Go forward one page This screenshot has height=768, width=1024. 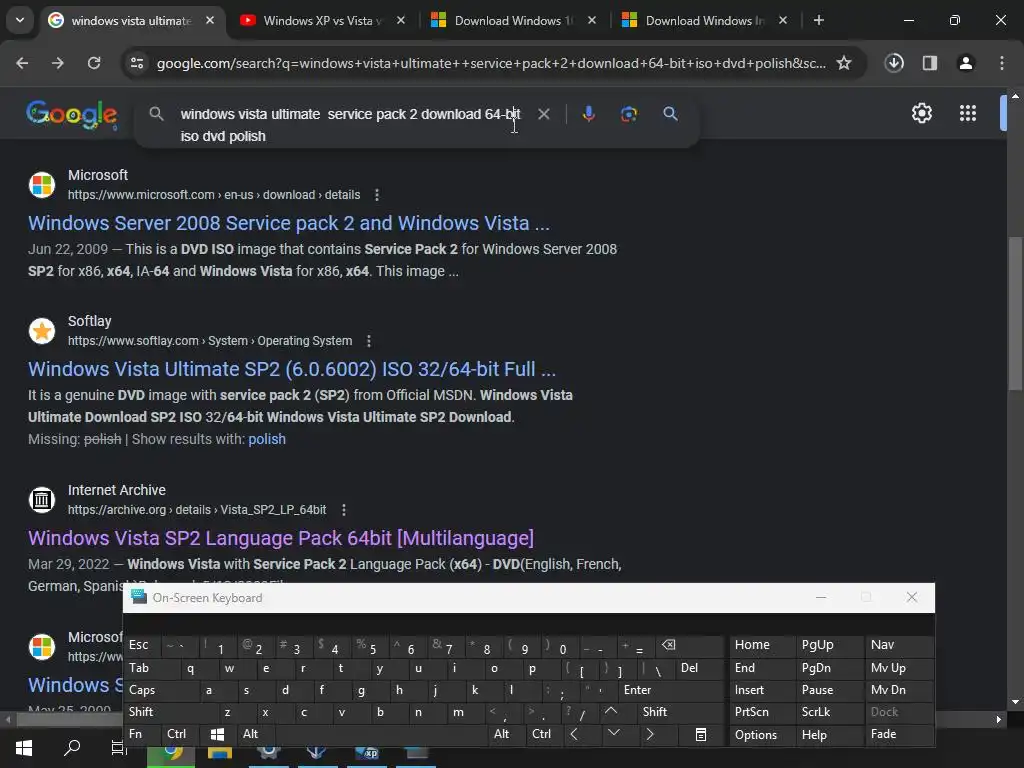point(58,63)
